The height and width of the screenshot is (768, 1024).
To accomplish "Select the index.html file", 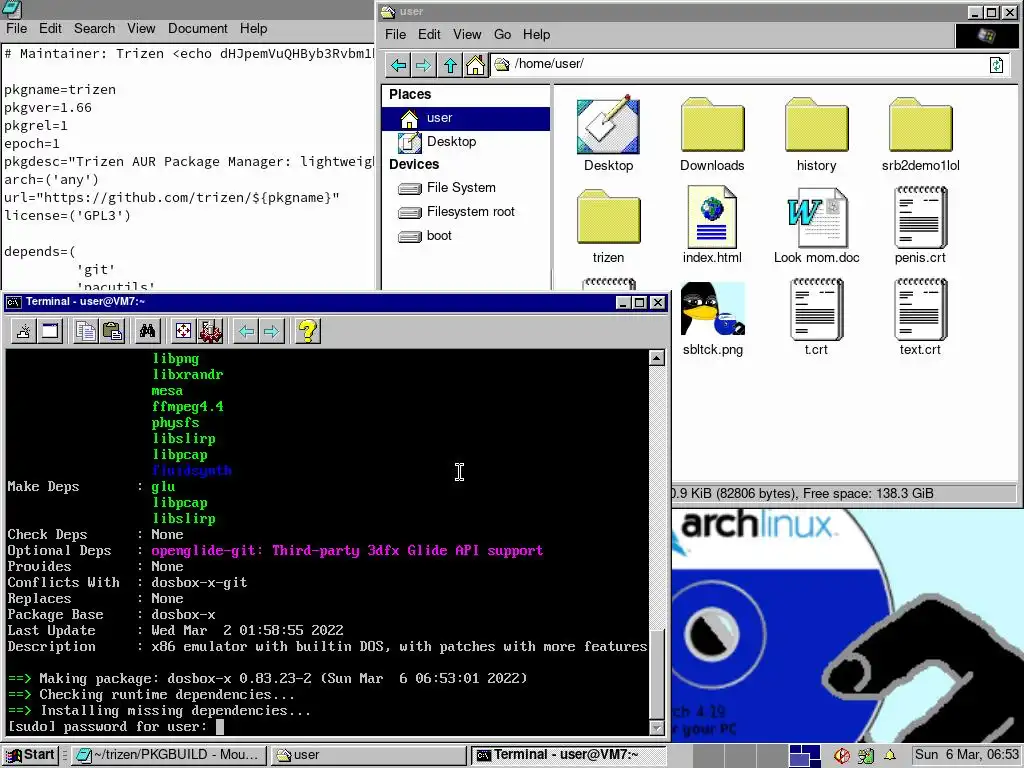I will [712, 225].
